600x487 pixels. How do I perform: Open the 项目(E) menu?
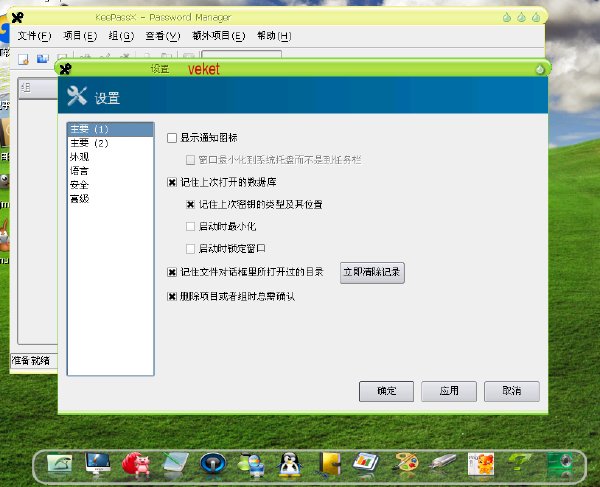coord(80,36)
